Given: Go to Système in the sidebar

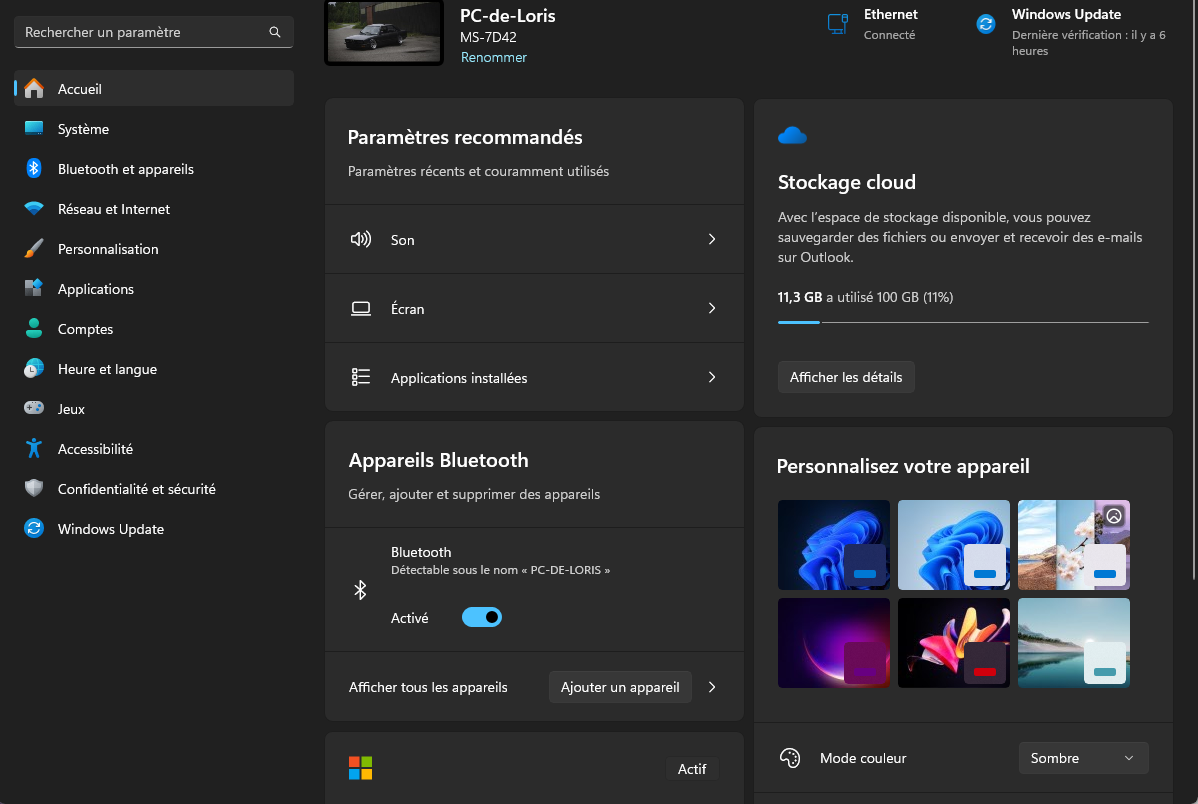Looking at the screenshot, I should [154, 128].
